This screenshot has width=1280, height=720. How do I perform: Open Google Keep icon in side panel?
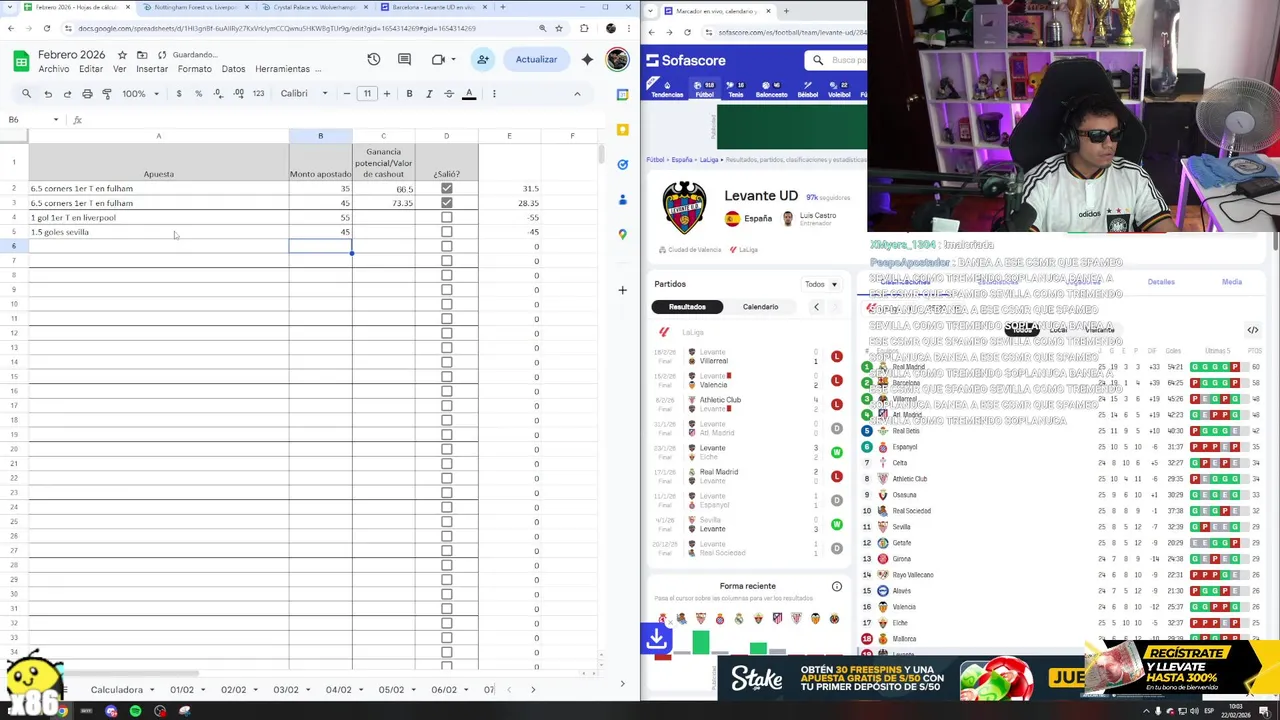[x=622, y=129]
